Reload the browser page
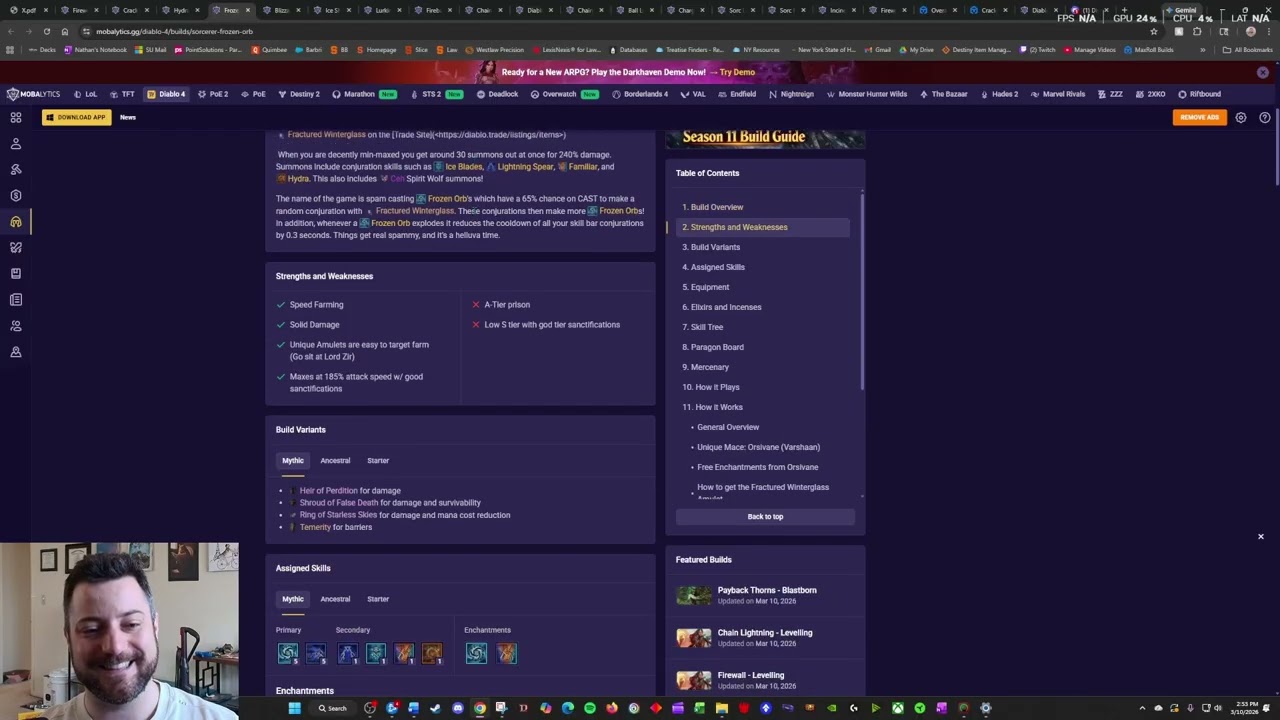The width and height of the screenshot is (1280, 720). click(x=48, y=31)
